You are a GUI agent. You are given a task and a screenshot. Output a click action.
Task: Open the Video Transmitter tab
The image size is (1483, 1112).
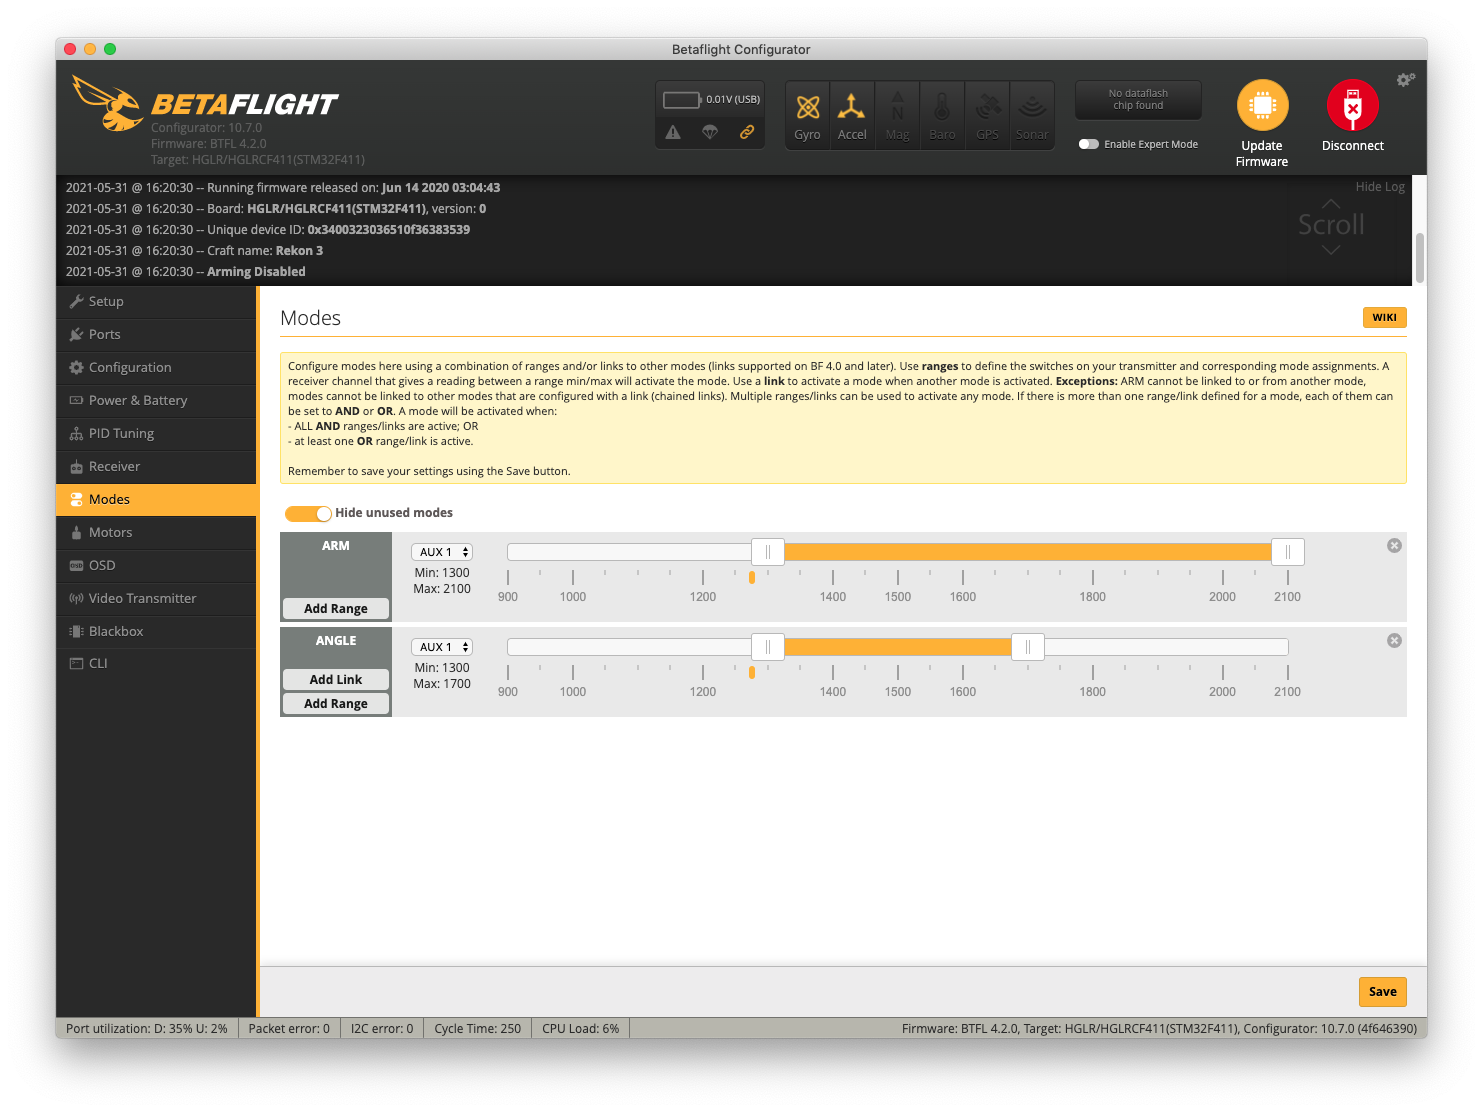[156, 599]
